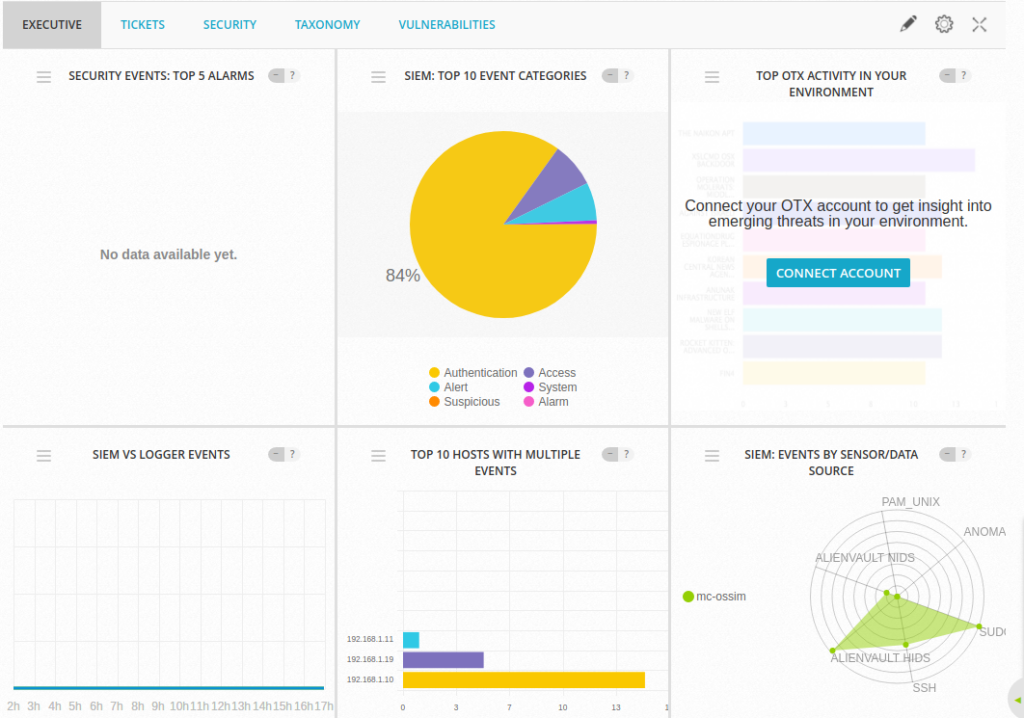Switch to the Tickets tab
1024x718 pixels.
click(x=142, y=24)
